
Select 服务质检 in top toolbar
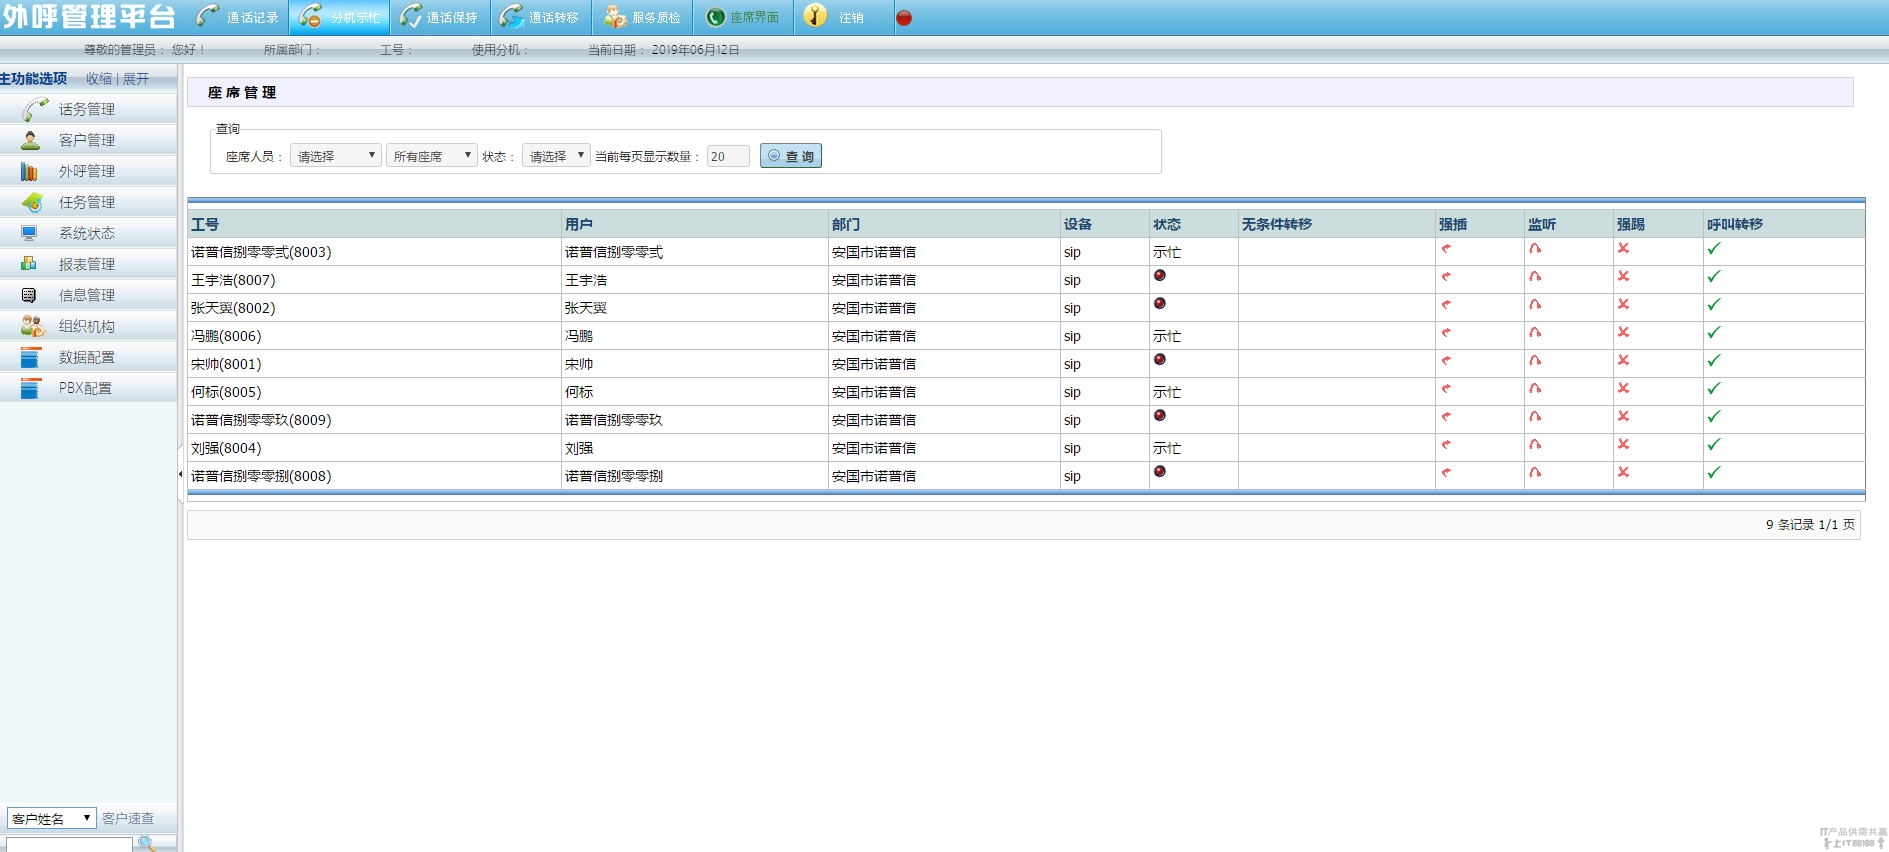[x=642, y=18]
